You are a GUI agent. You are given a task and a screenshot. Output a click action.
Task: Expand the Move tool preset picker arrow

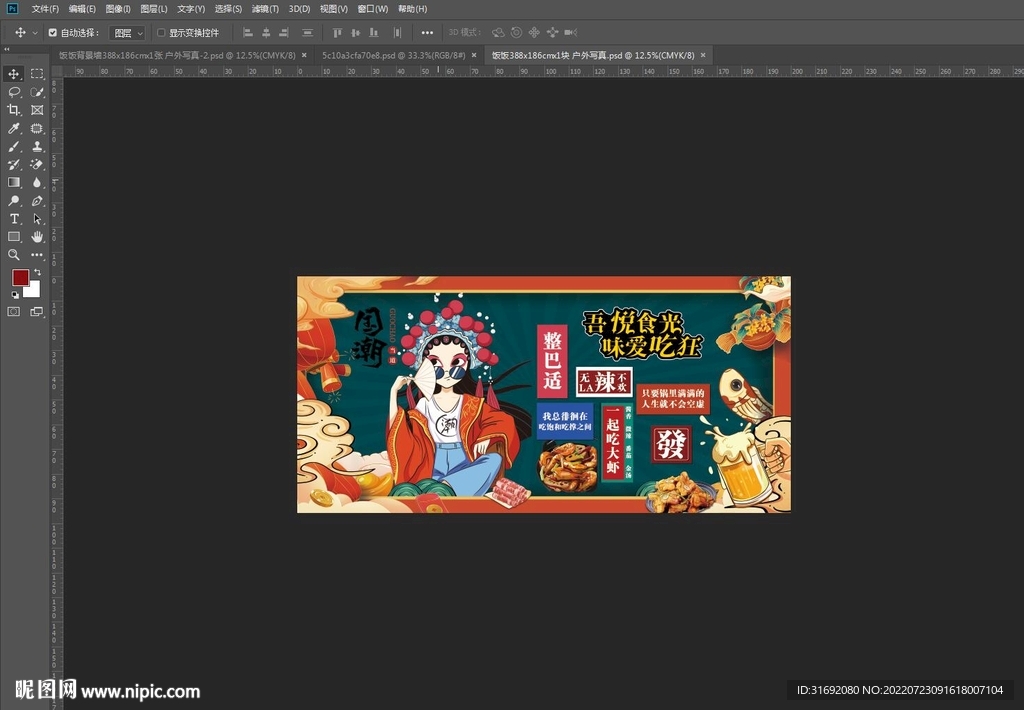pyautogui.click(x=35, y=33)
